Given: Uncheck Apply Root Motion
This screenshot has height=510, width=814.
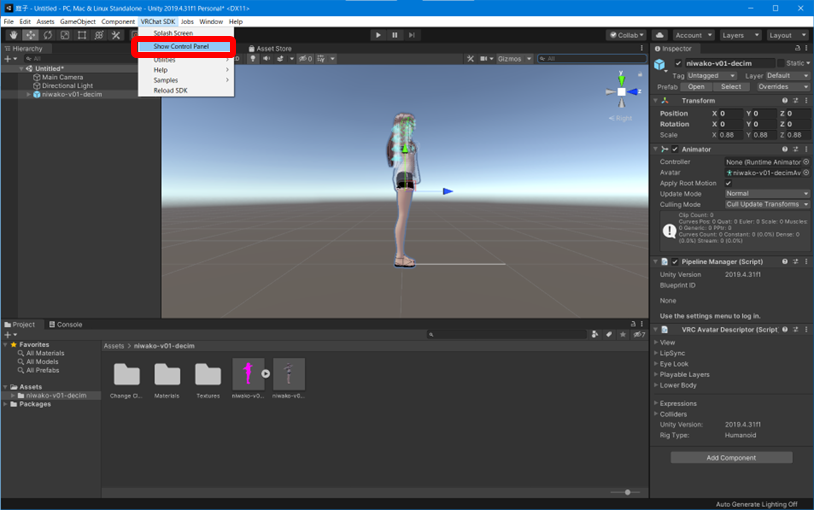Looking at the screenshot, I should 728,183.
